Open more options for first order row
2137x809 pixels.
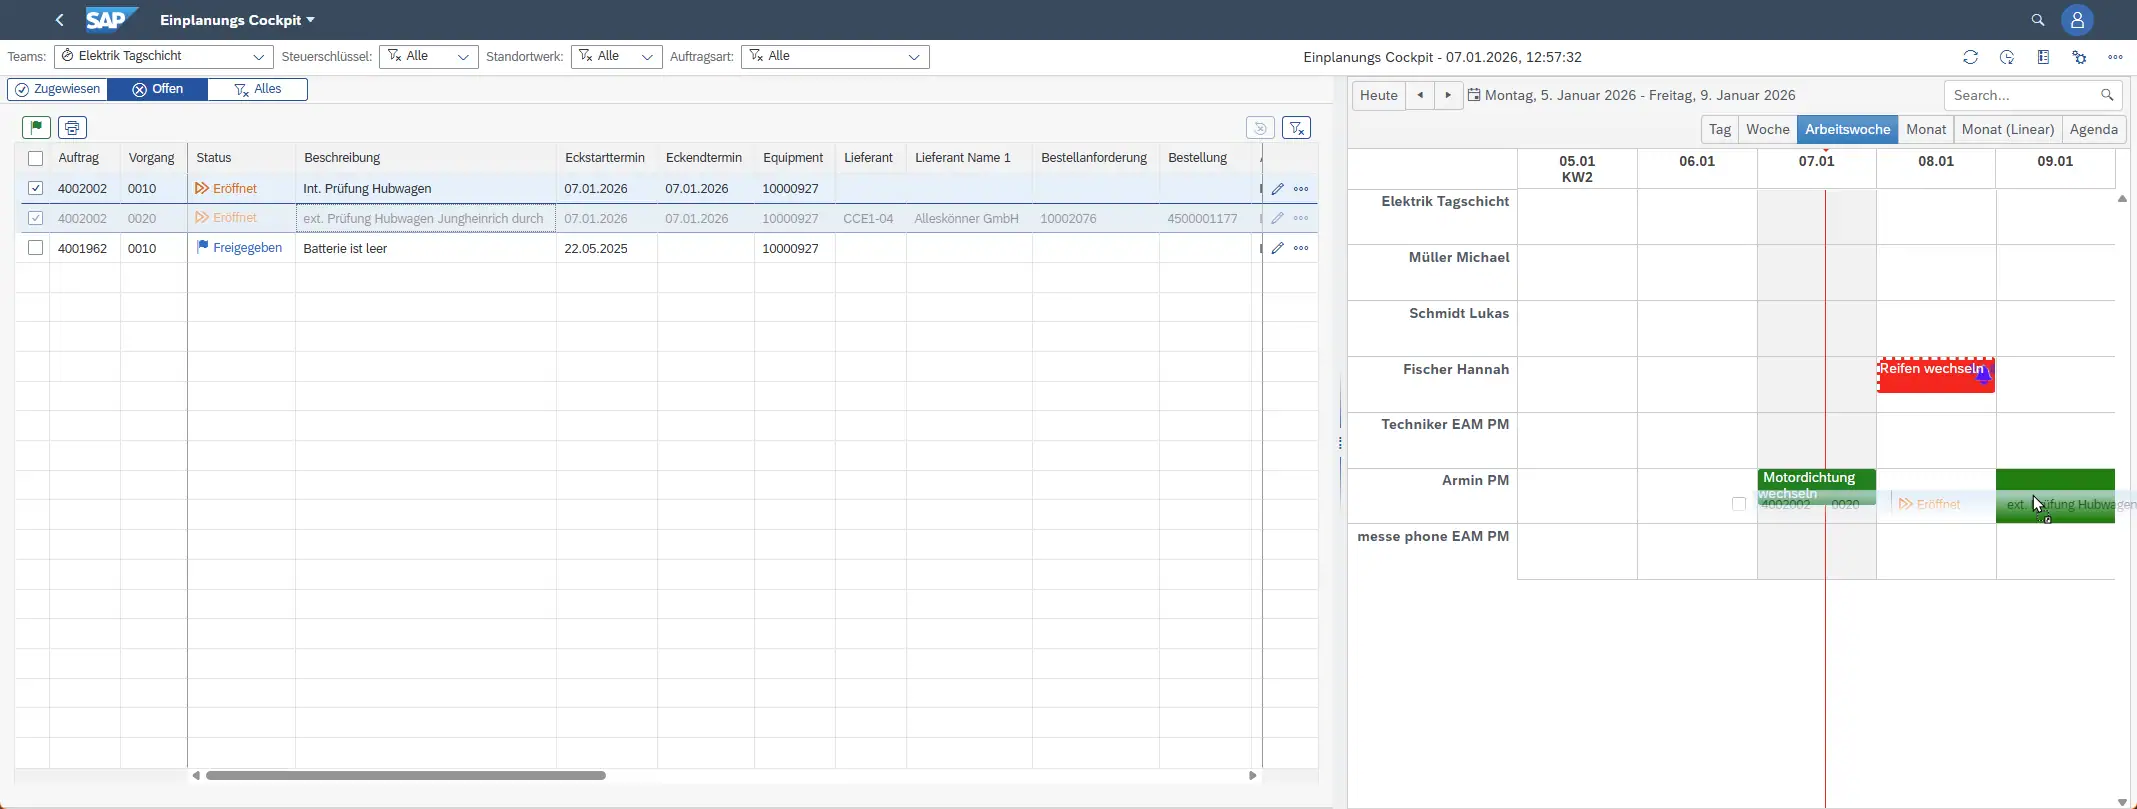(1301, 189)
